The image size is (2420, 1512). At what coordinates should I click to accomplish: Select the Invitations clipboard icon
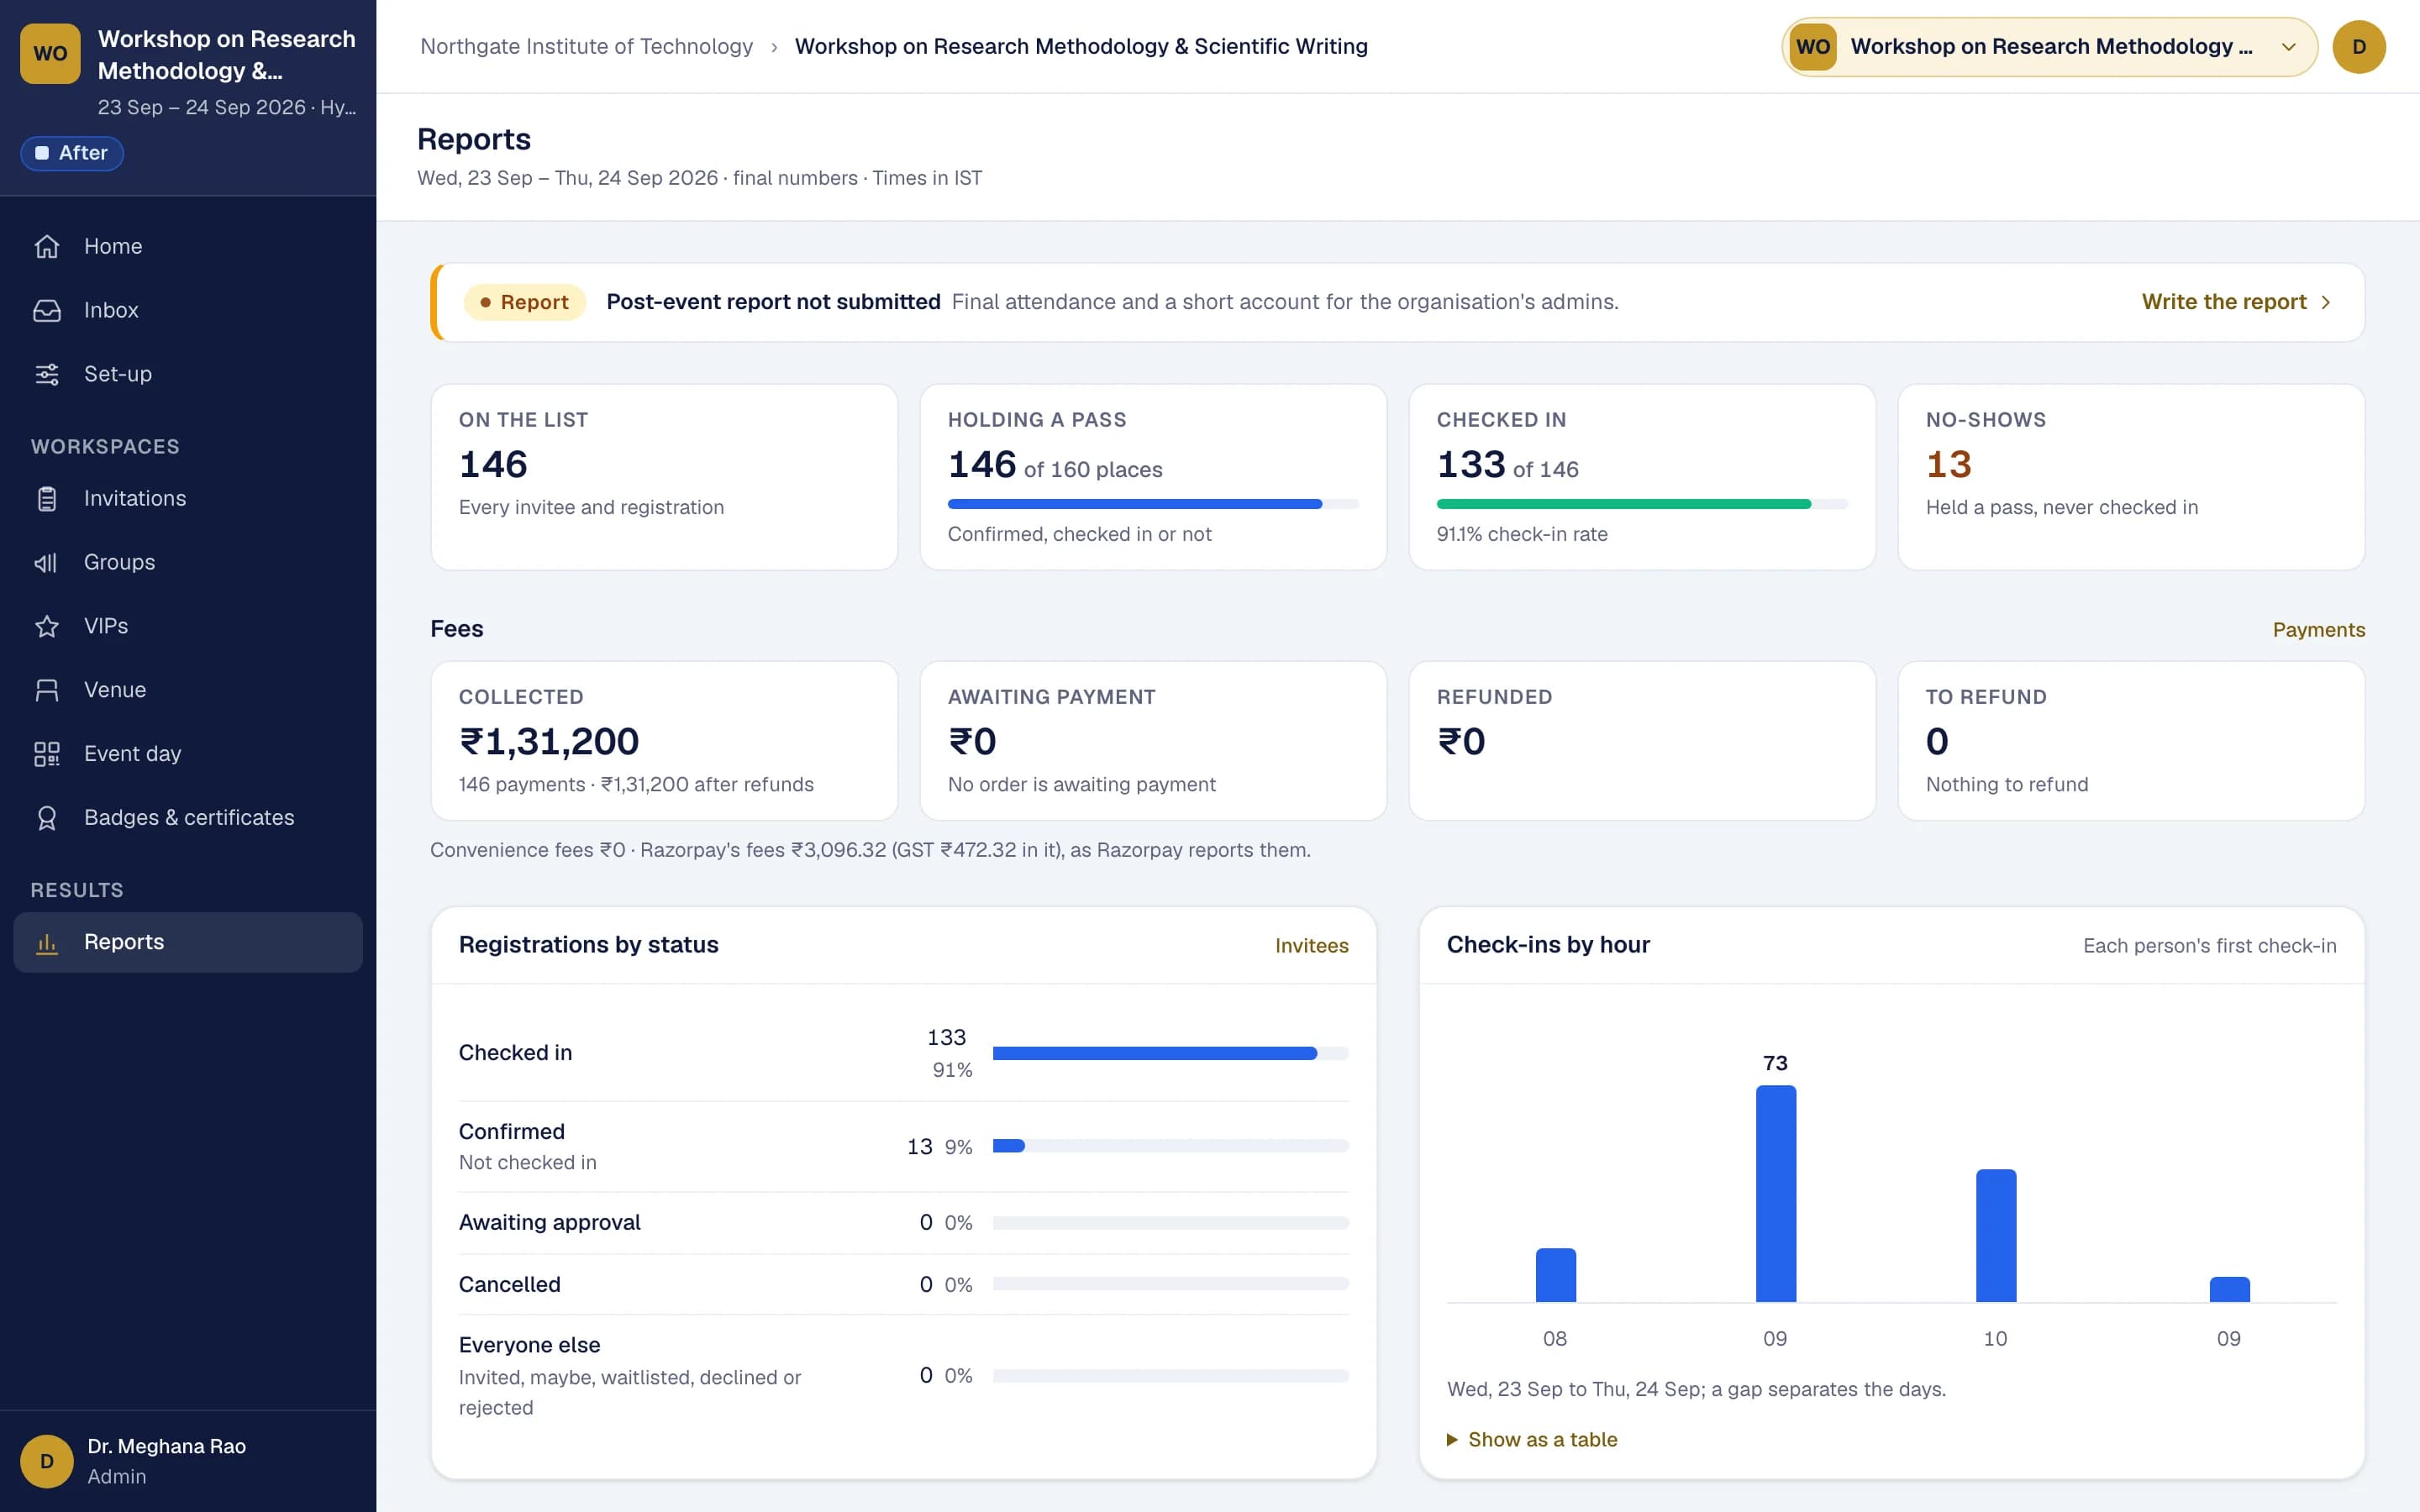[47, 498]
